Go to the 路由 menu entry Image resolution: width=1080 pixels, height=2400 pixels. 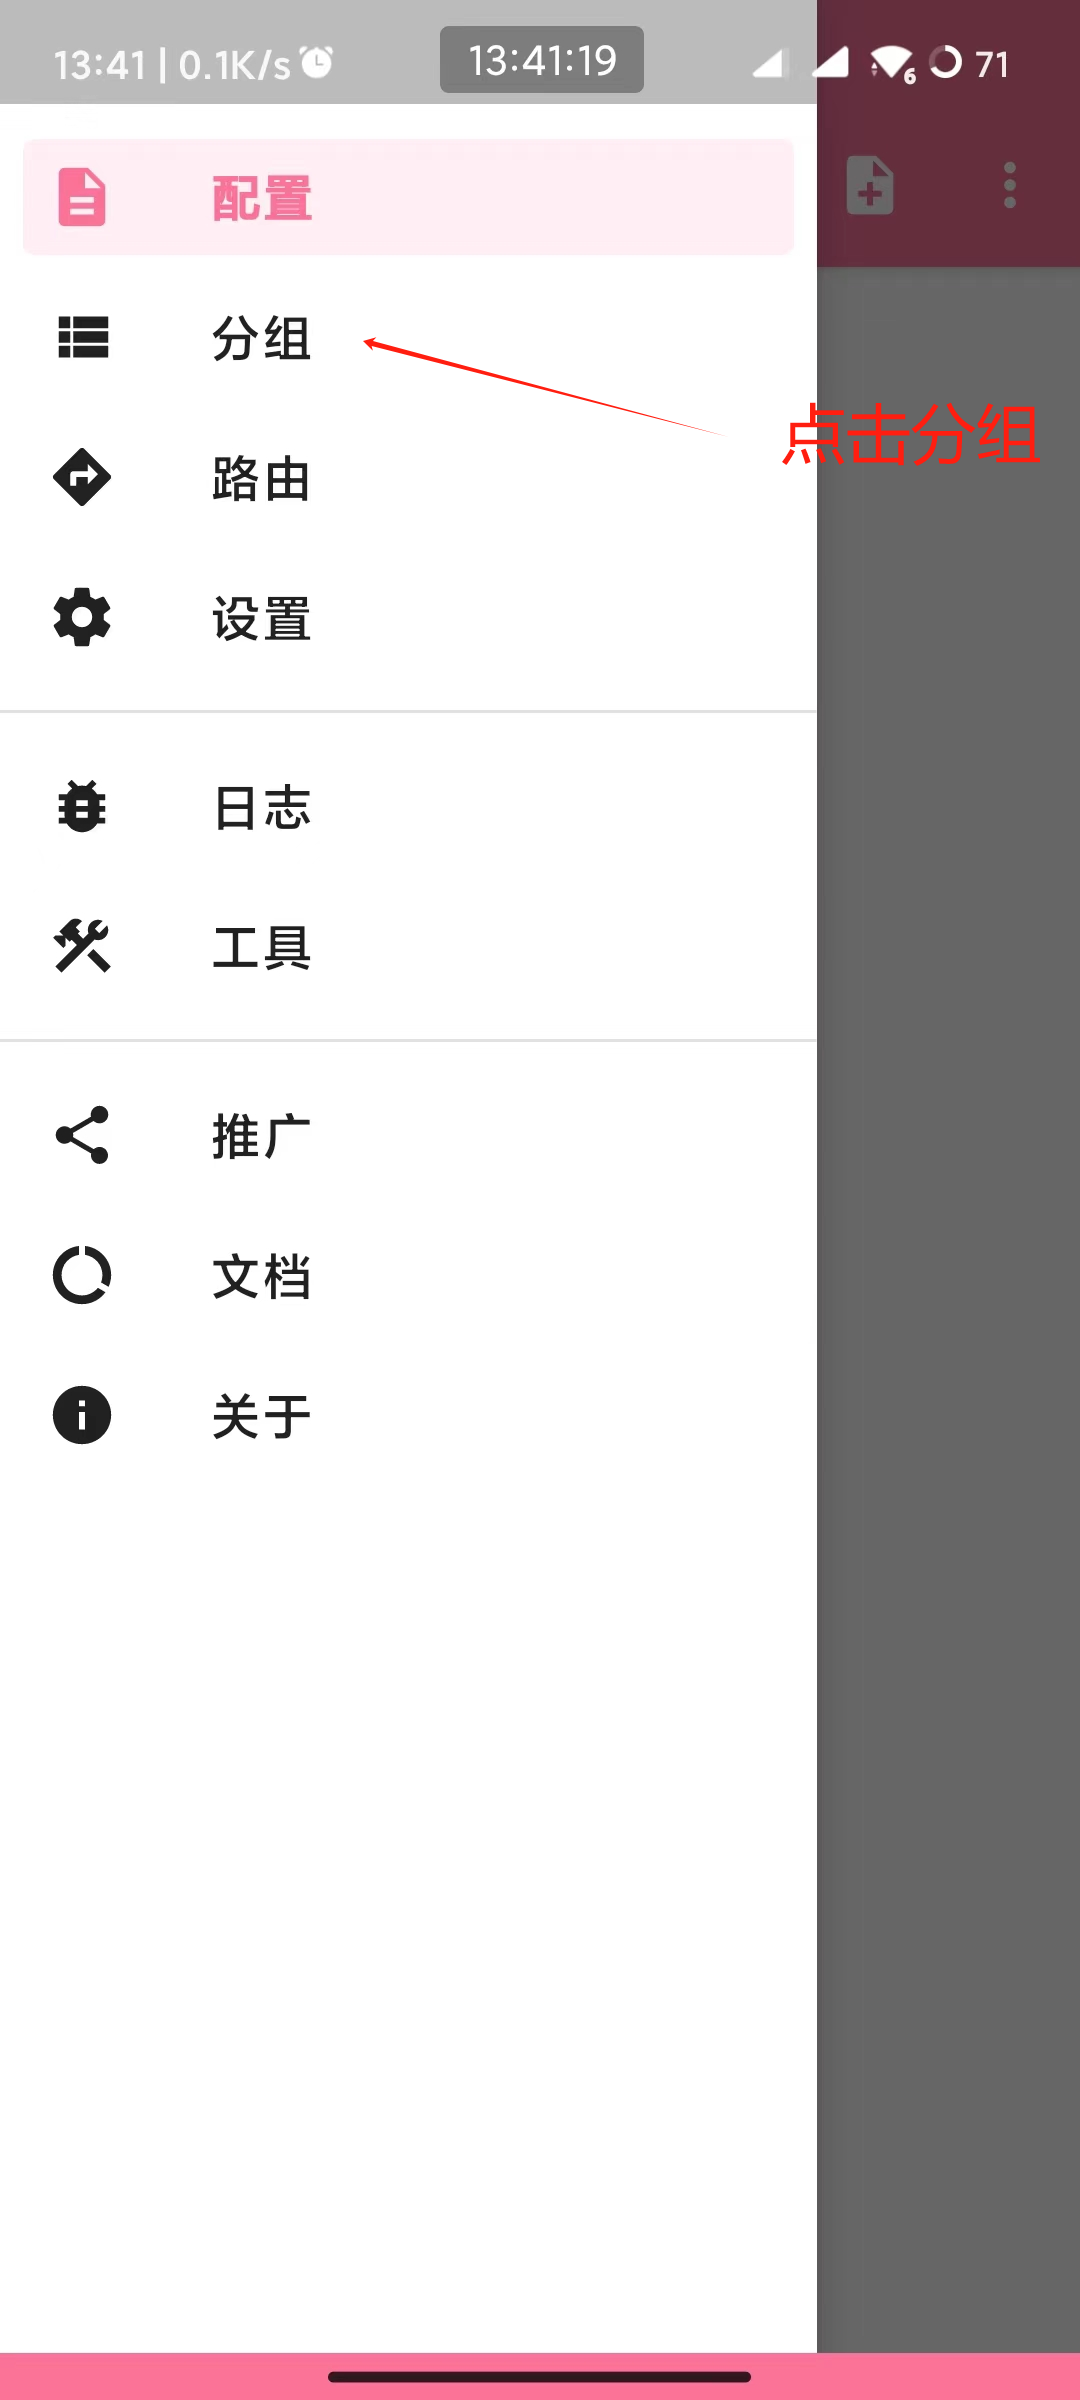(x=262, y=478)
